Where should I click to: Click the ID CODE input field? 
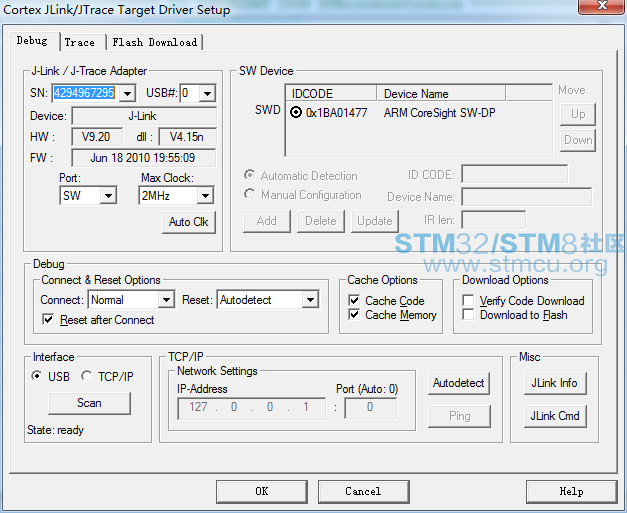[x=514, y=174]
